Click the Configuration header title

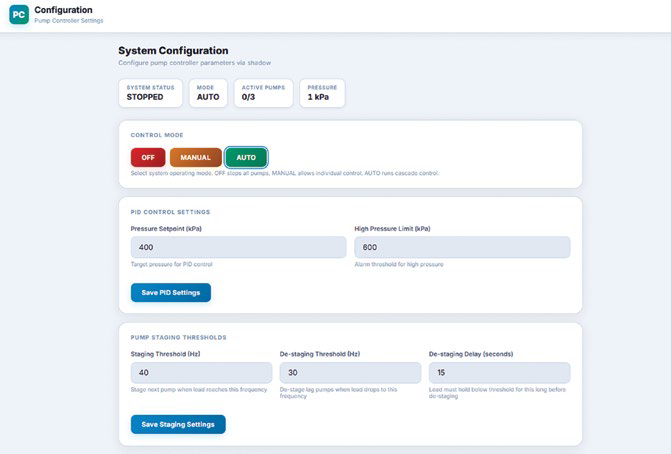click(63, 10)
